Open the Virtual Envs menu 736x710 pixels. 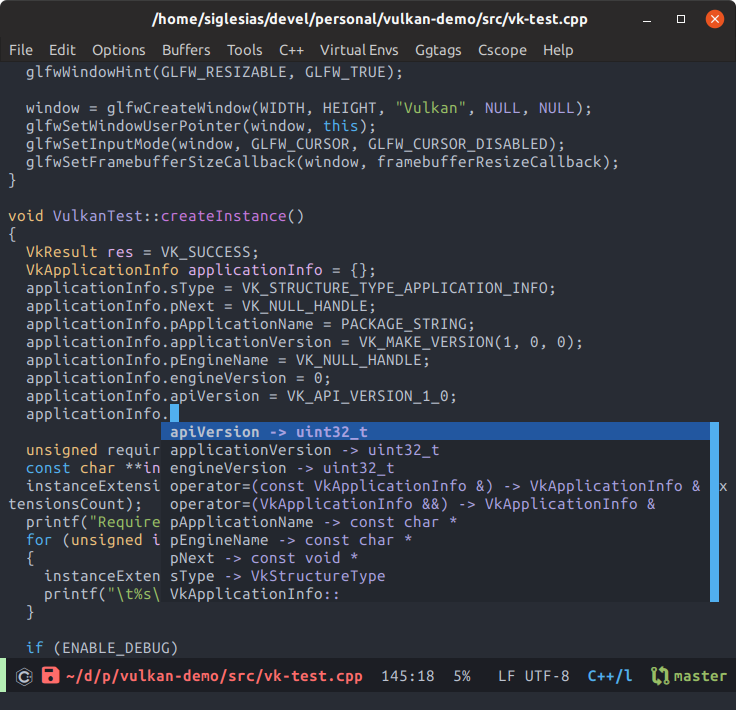click(359, 50)
